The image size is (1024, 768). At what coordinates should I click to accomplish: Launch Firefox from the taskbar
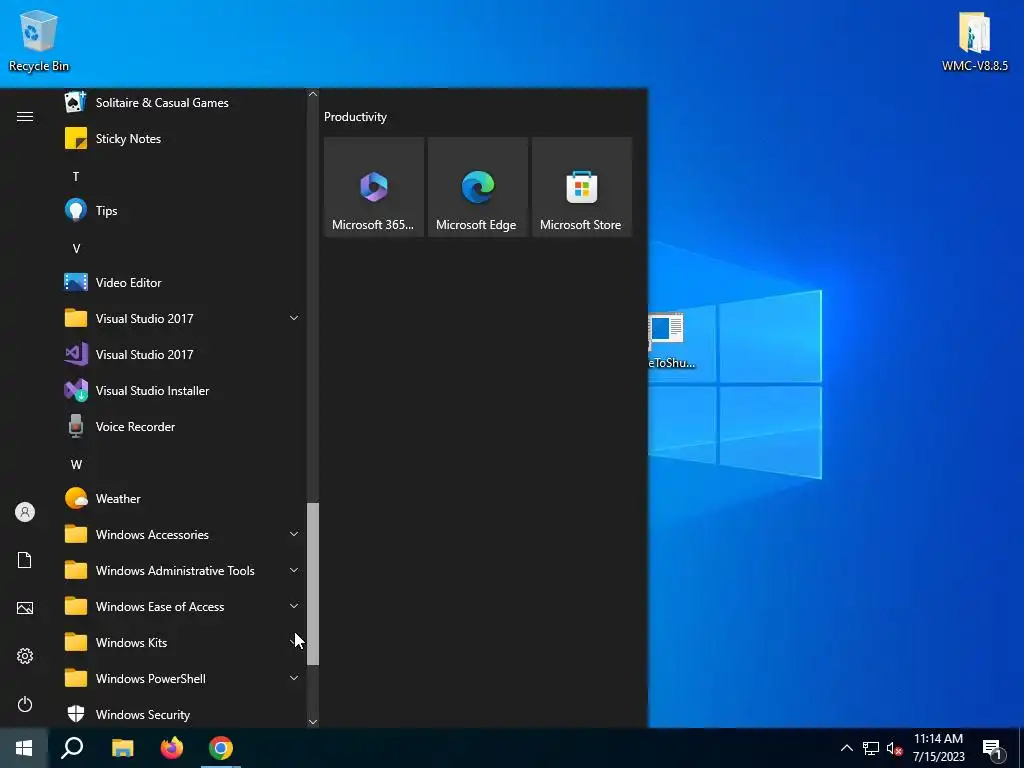point(172,748)
